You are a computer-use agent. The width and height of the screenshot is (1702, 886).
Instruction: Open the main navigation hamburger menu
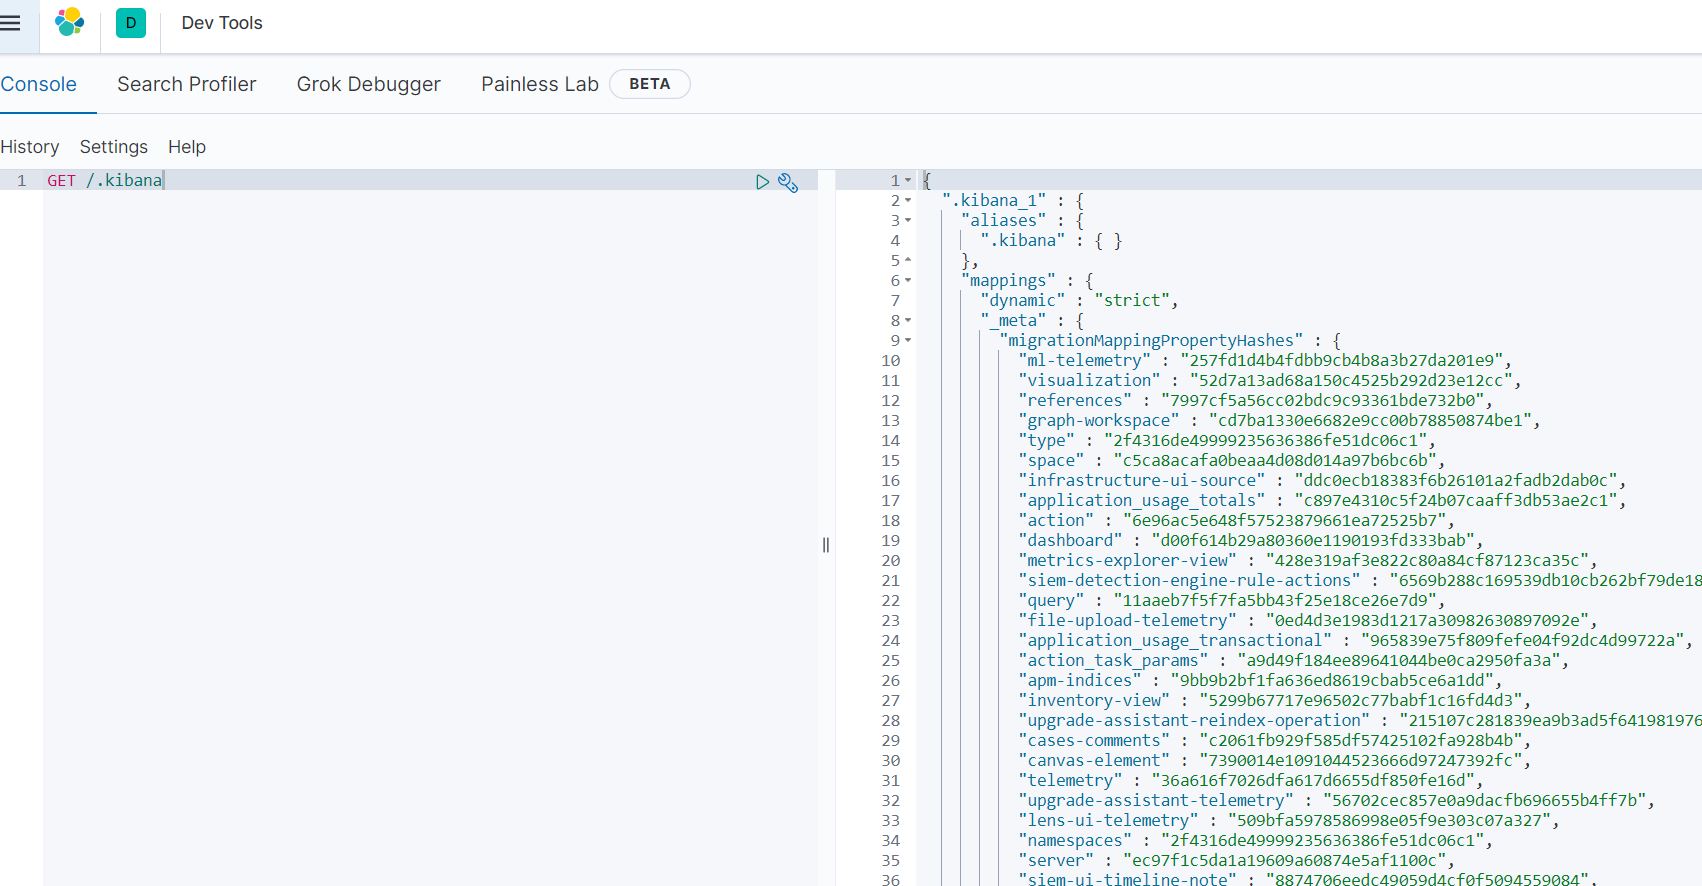pos(11,23)
